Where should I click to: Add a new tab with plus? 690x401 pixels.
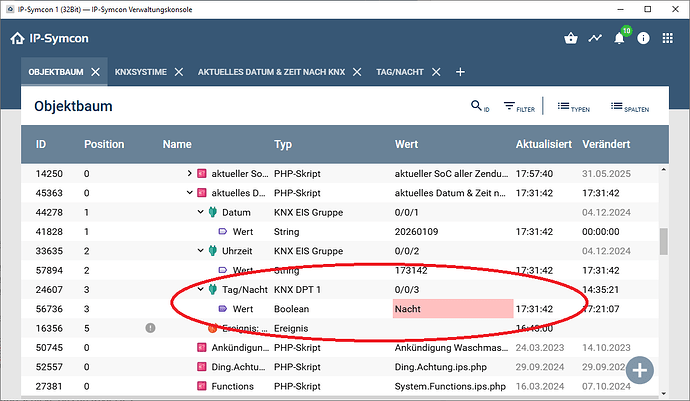(460, 72)
